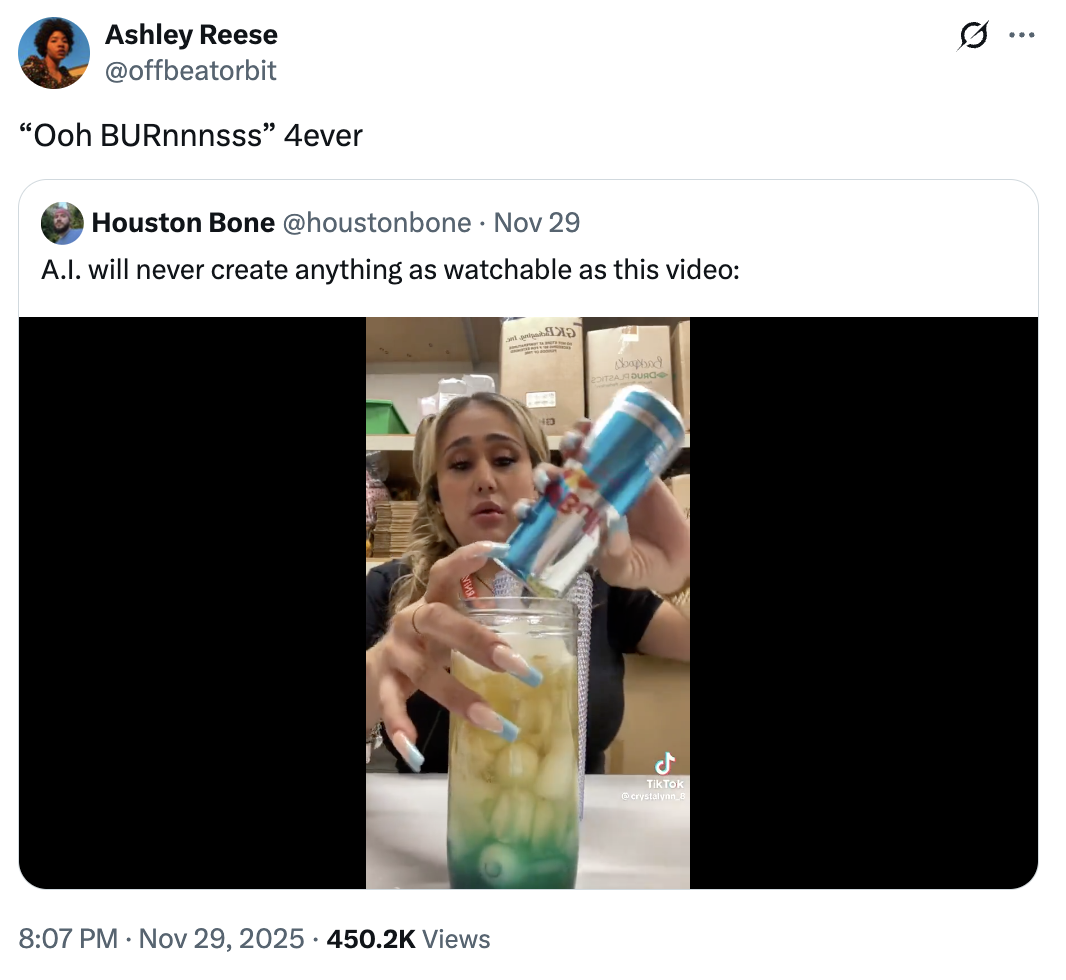1066x980 pixels.
Task: Play the embedded TikTok video
Action: click(x=528, y=602)
